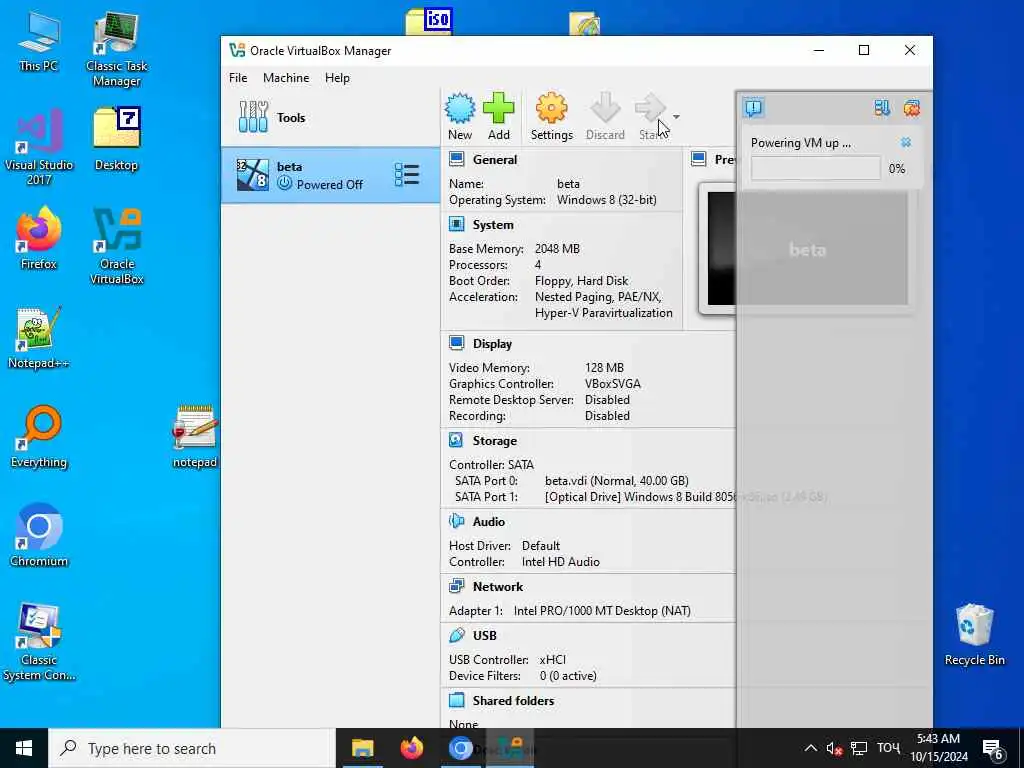Select the This PC desktop icon
The image size is (1024, 768).
[x=39, y=41]
